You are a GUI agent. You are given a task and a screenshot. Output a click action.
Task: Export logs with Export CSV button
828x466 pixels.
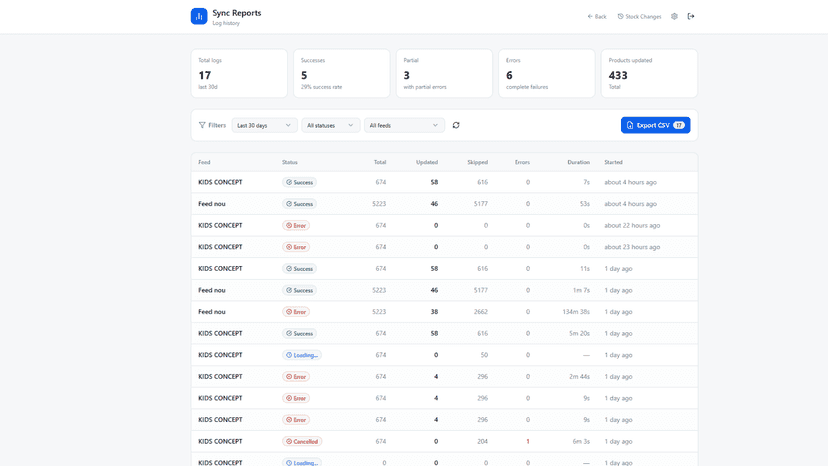coord(655,125)
